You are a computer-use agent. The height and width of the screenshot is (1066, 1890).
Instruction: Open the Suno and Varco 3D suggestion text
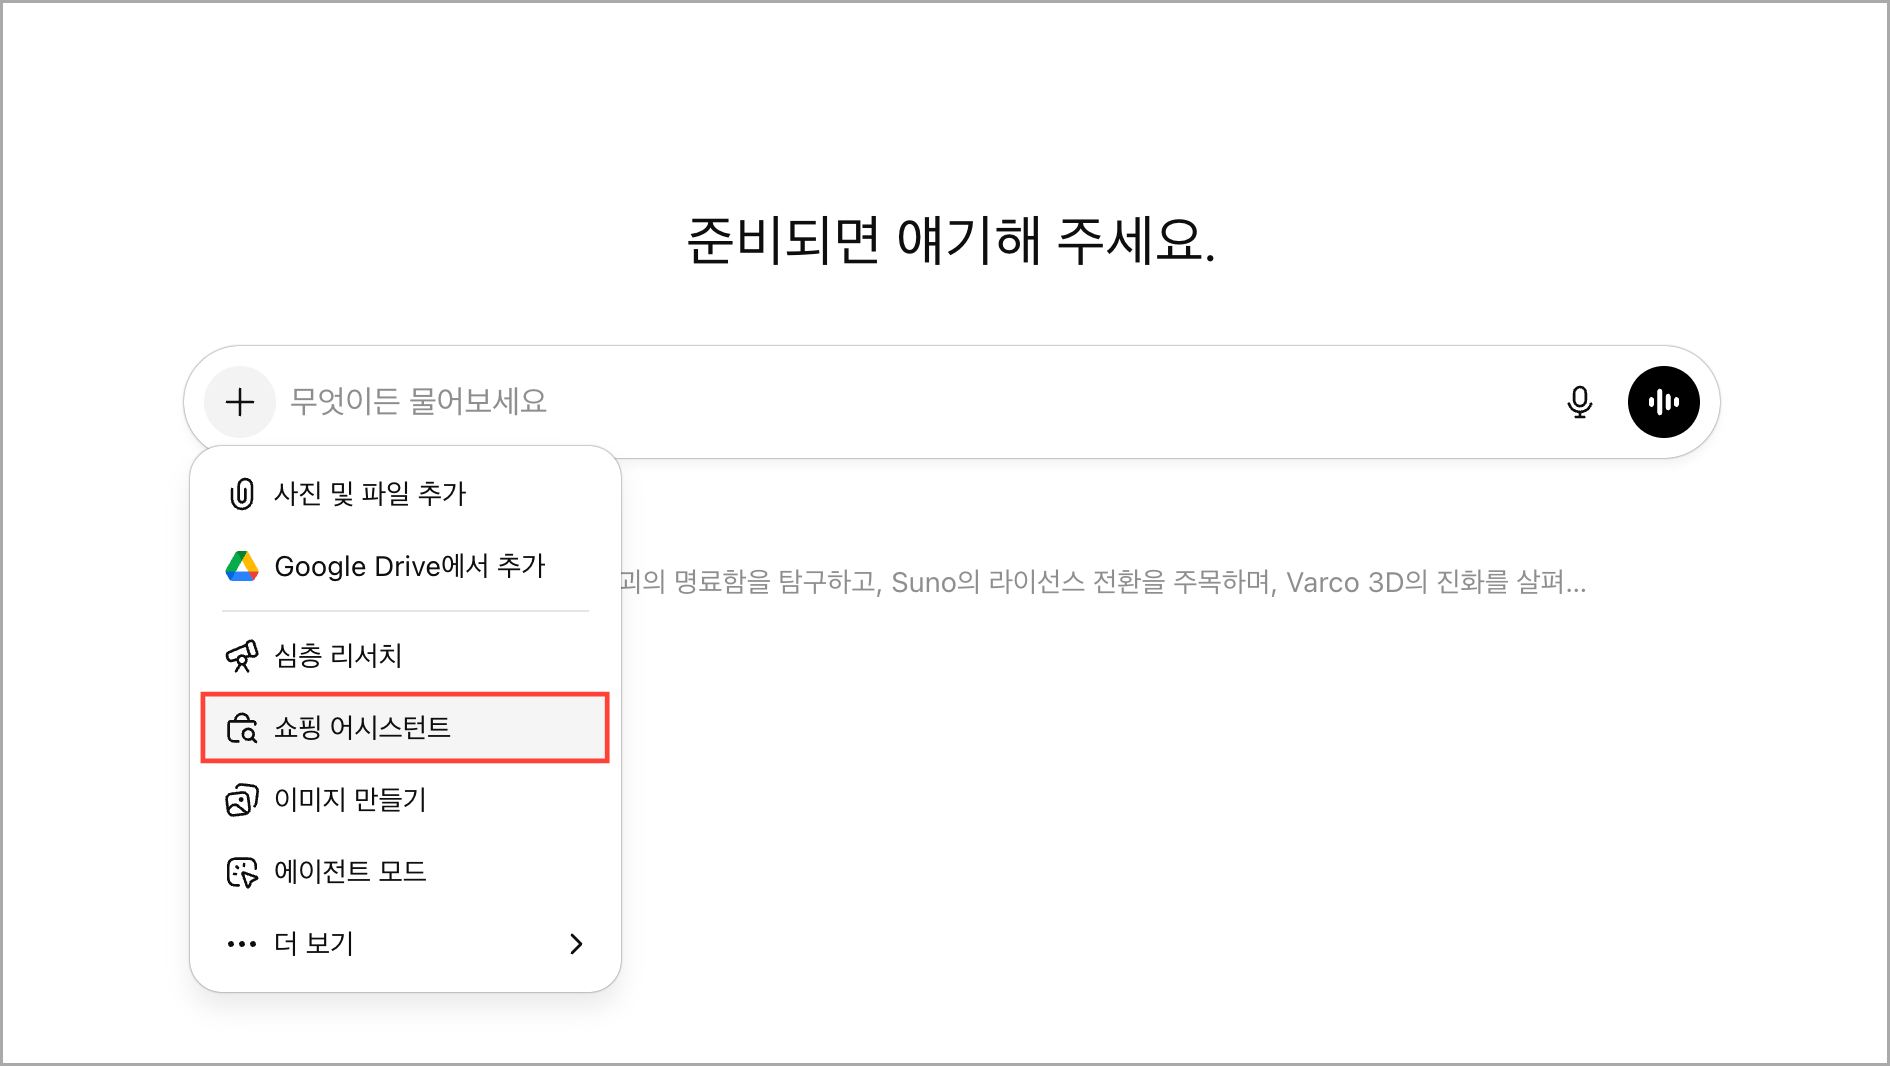(1100, 582)
